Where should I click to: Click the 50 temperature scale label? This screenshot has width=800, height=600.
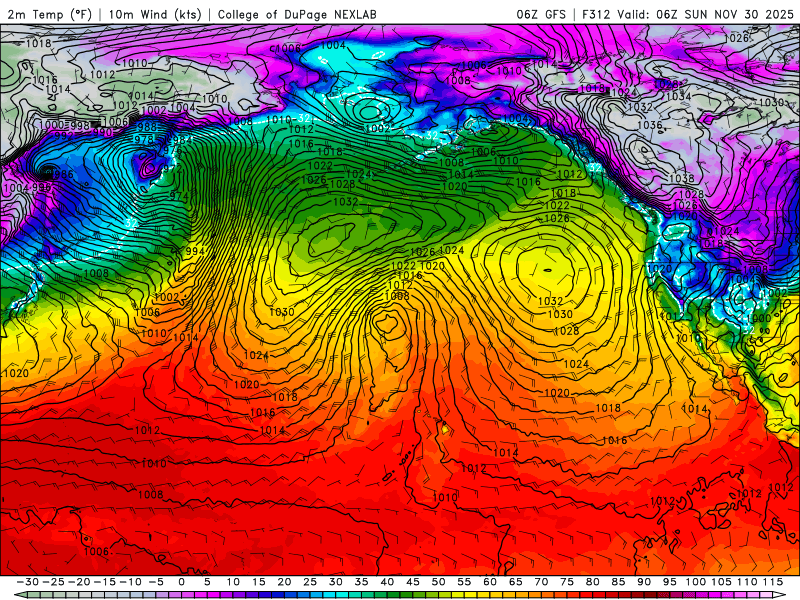pyautogui.click(x=438, y=582)
